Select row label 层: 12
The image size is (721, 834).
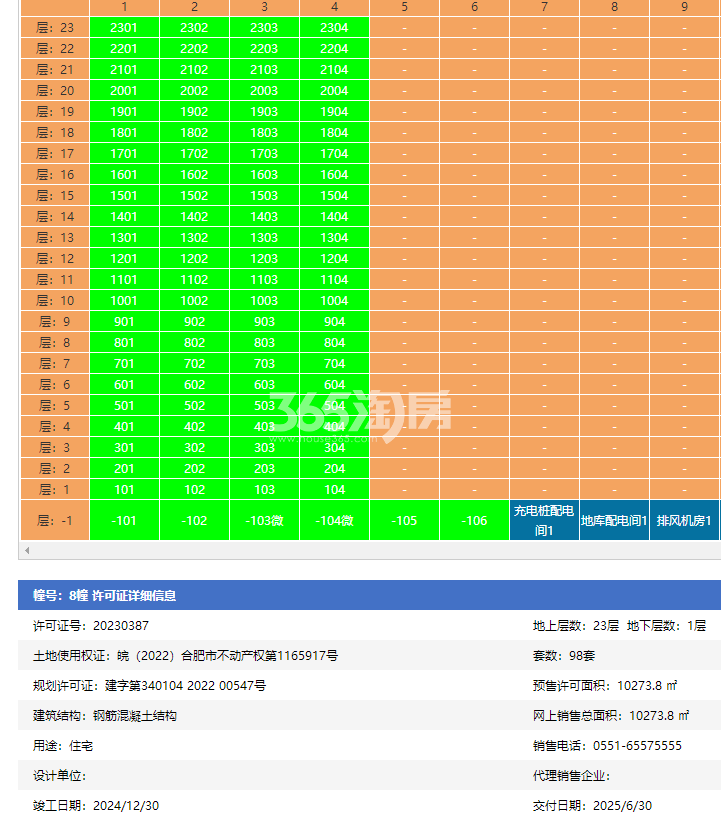(55, 259)
